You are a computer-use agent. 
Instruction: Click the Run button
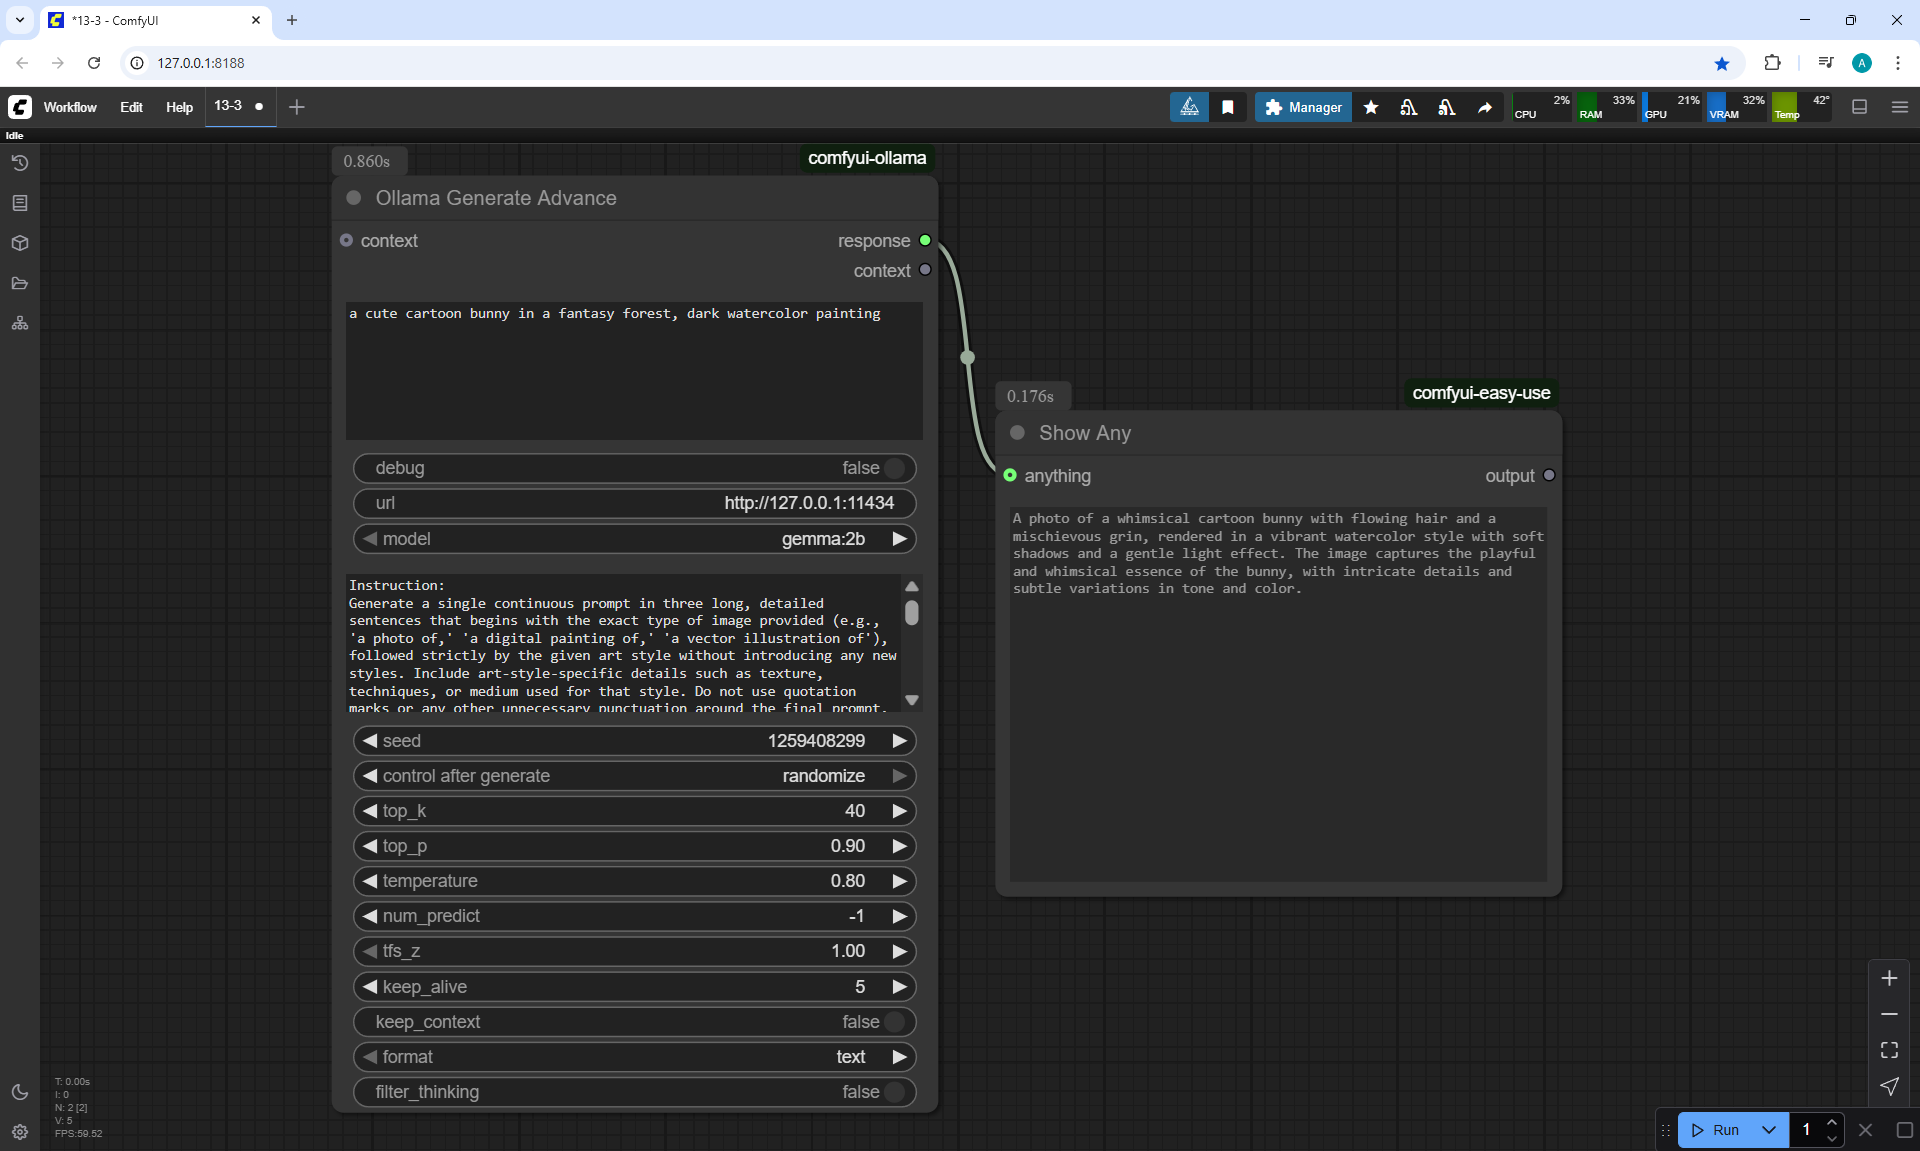(1717, 1130)
